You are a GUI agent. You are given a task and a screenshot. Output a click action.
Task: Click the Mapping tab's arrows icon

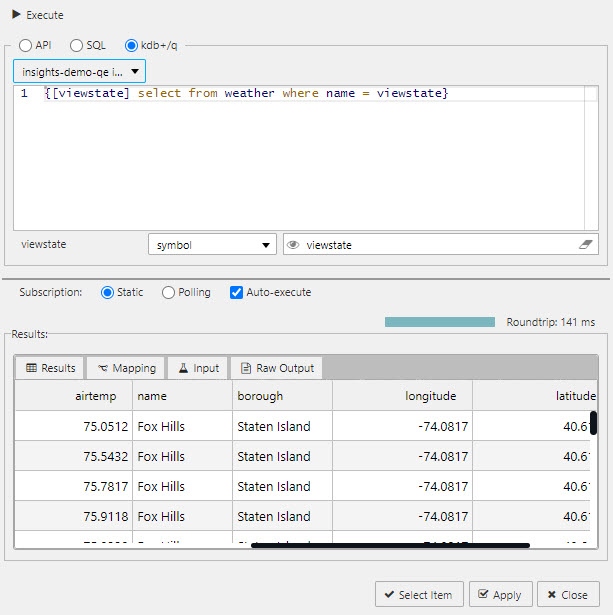[x=102, y=368]
